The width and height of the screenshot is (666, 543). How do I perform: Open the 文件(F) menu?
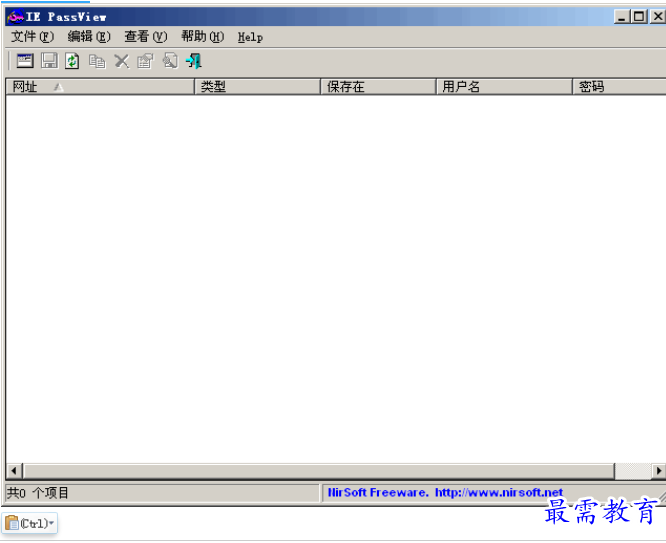pyautogui.click(x=32, y=37)
